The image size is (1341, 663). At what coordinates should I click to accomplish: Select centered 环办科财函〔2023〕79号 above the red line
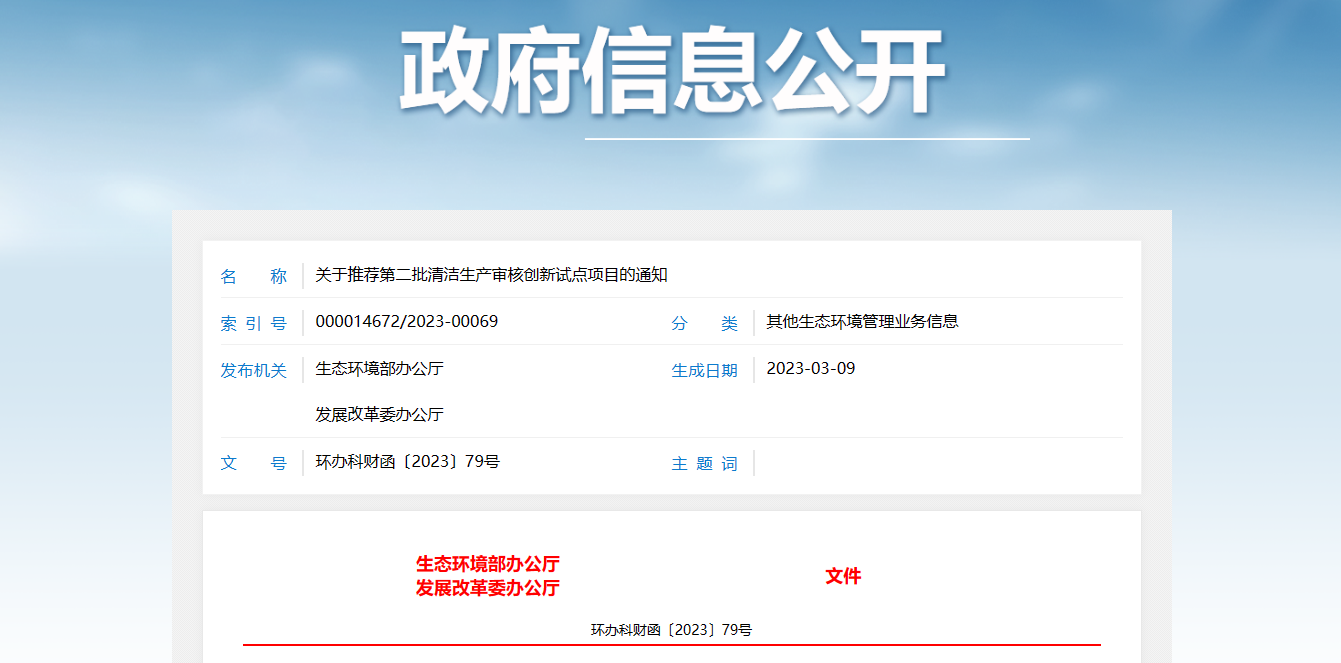[671, 630]
